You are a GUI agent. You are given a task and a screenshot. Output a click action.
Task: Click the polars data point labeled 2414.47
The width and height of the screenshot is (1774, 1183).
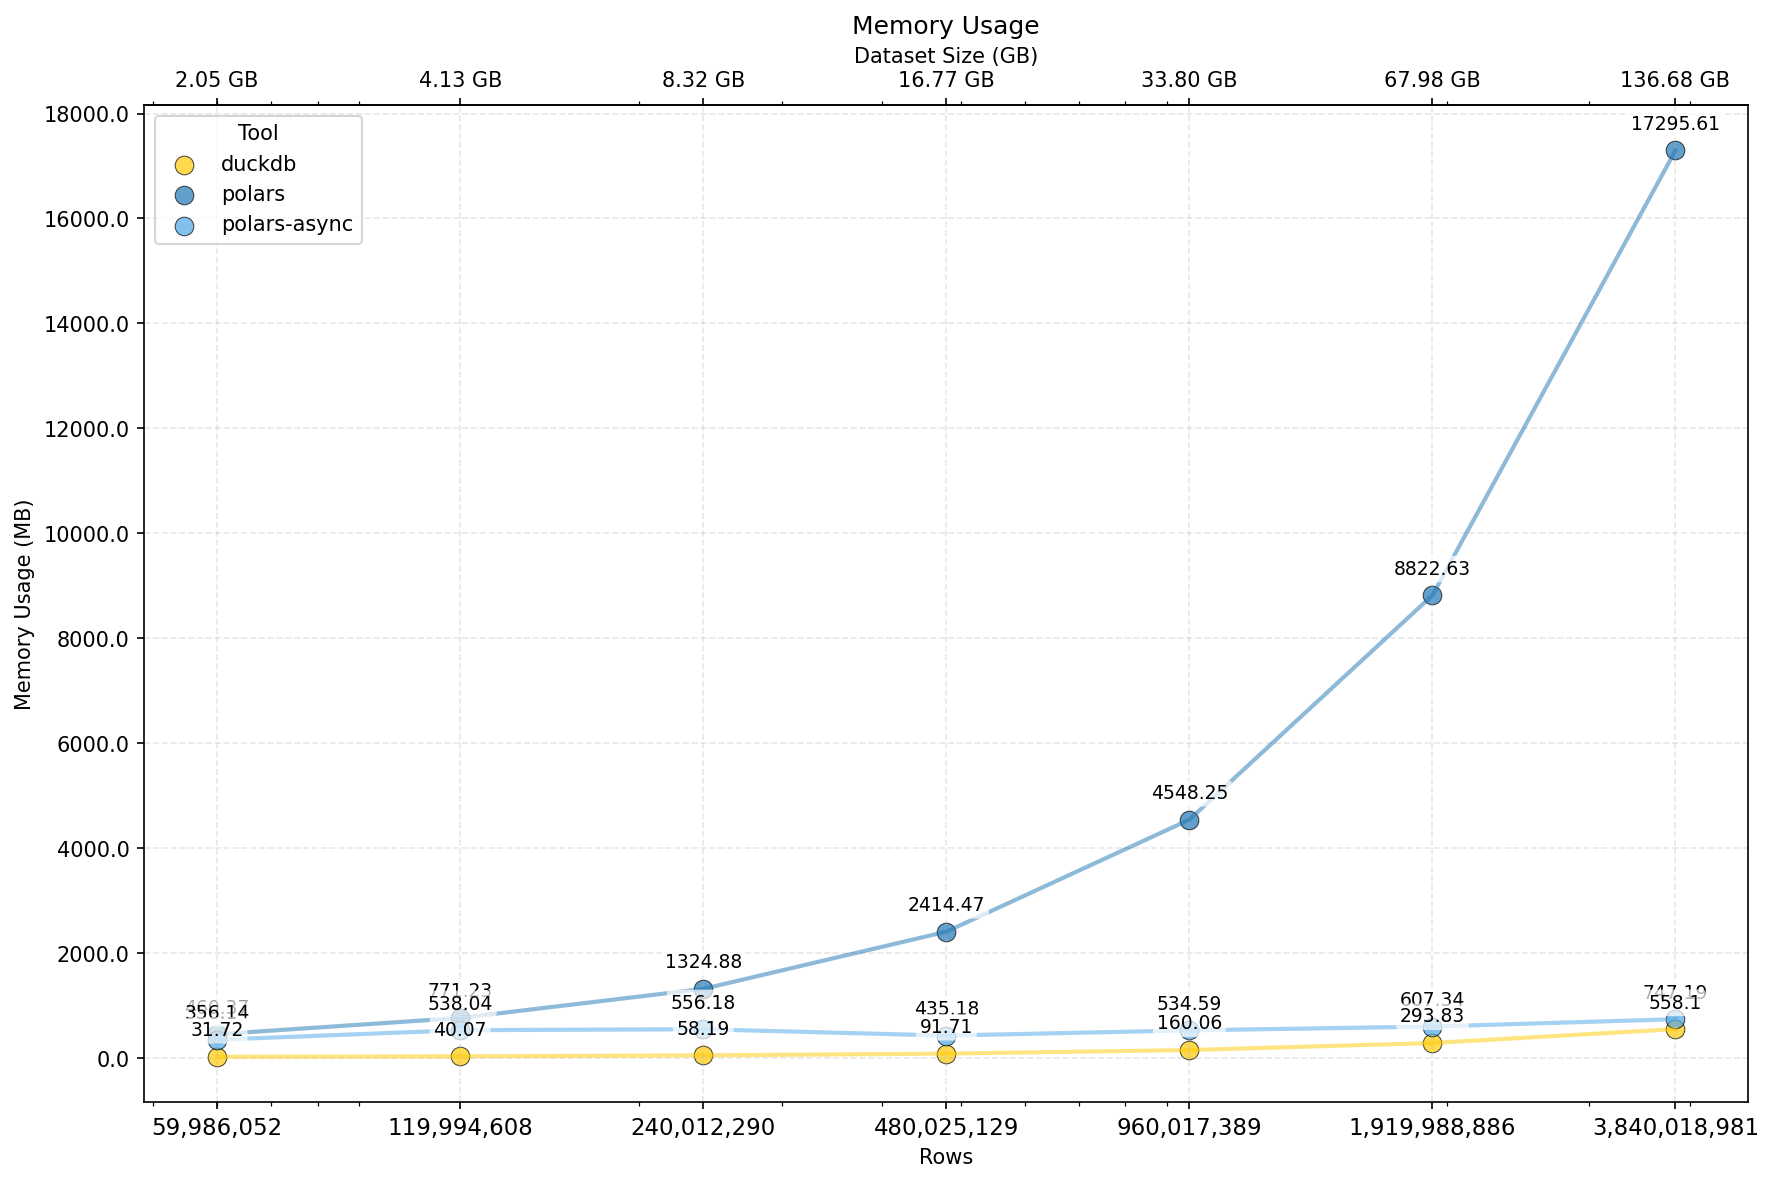[947, 931]
